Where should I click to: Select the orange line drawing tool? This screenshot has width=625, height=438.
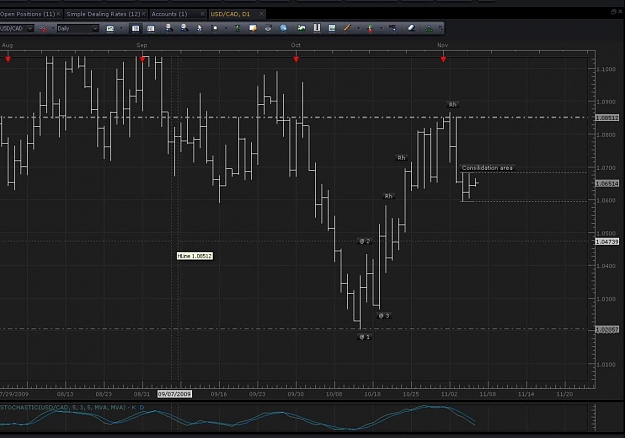coord(347,27)
